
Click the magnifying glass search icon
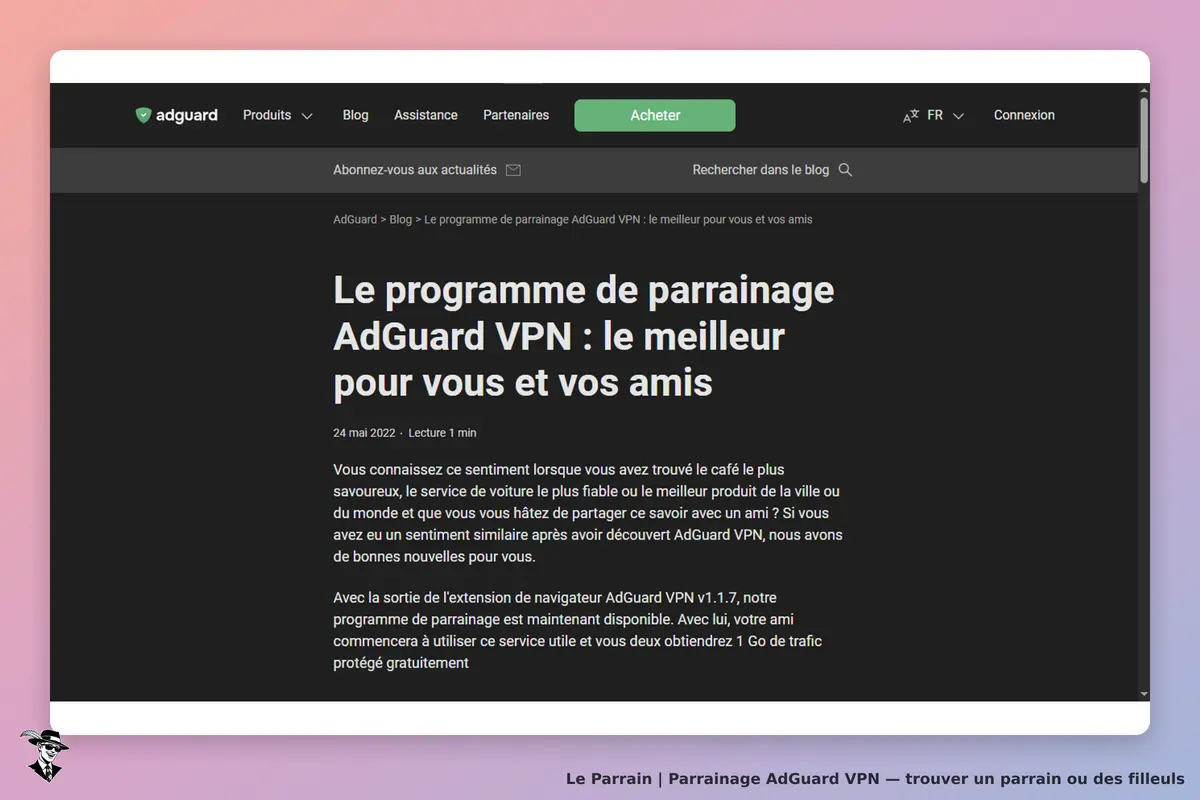pyautogui.click(x=845, y=170)
